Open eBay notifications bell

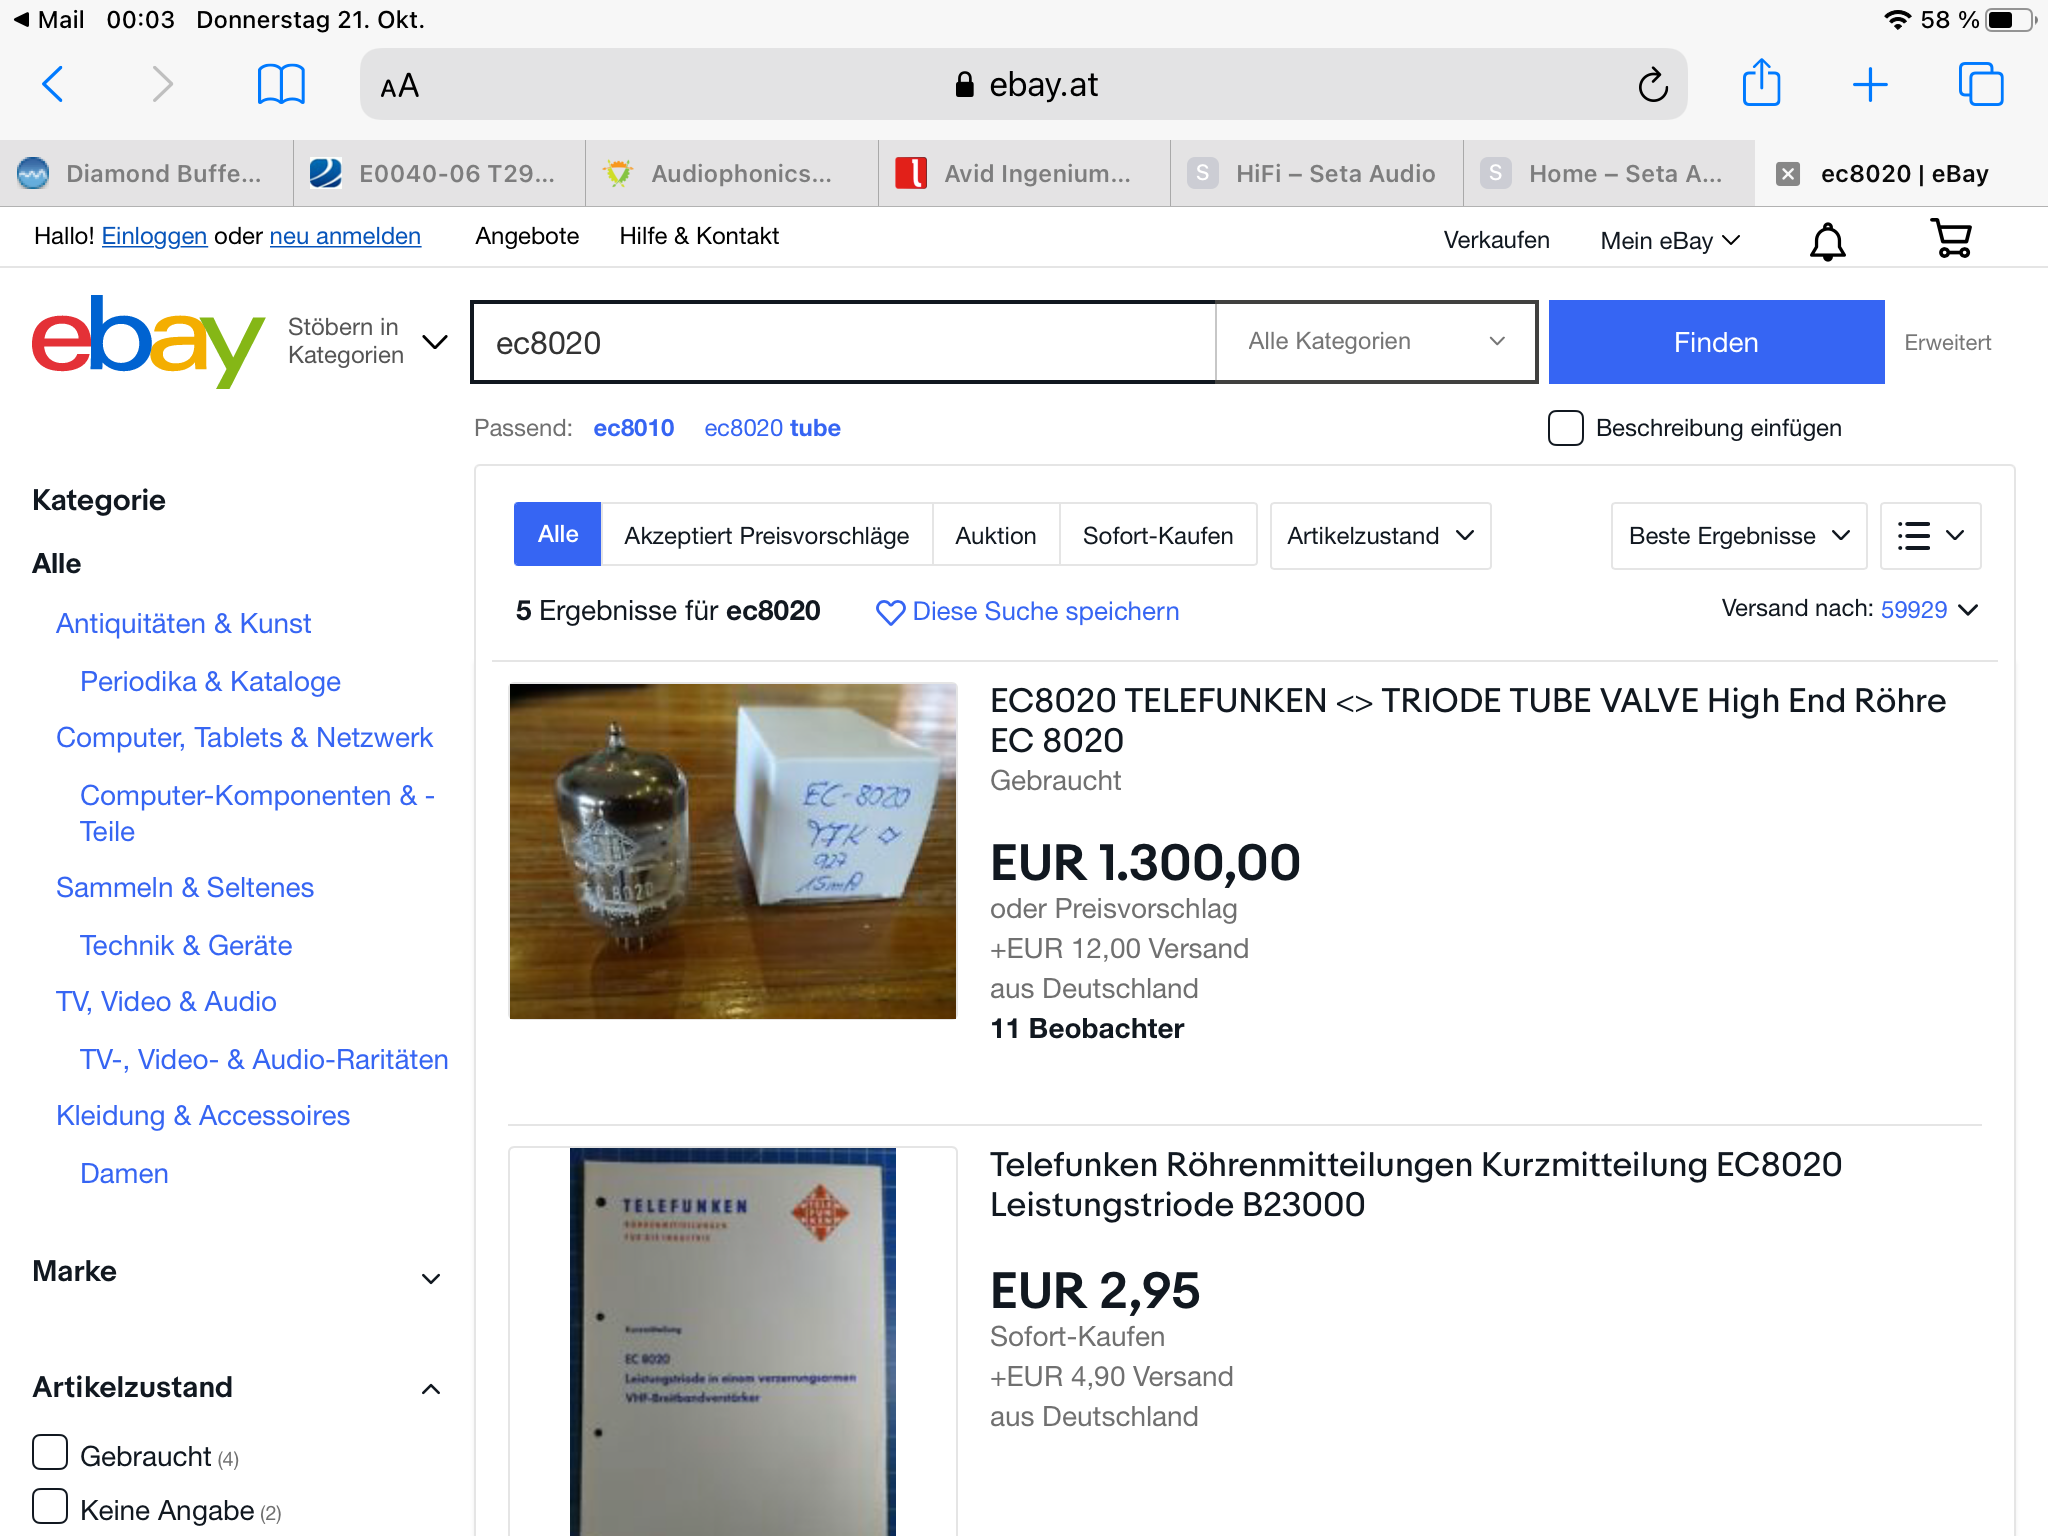tap(1828, 241)
